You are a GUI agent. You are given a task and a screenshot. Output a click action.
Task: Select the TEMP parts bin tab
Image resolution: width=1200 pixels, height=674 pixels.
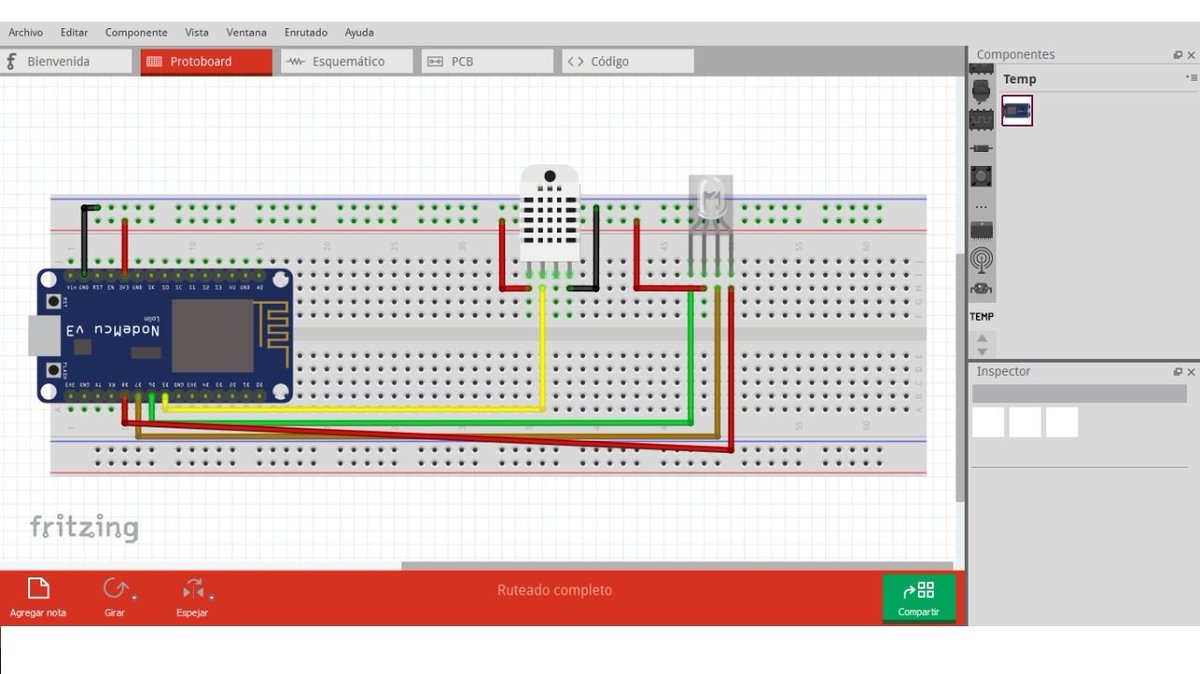982,317
